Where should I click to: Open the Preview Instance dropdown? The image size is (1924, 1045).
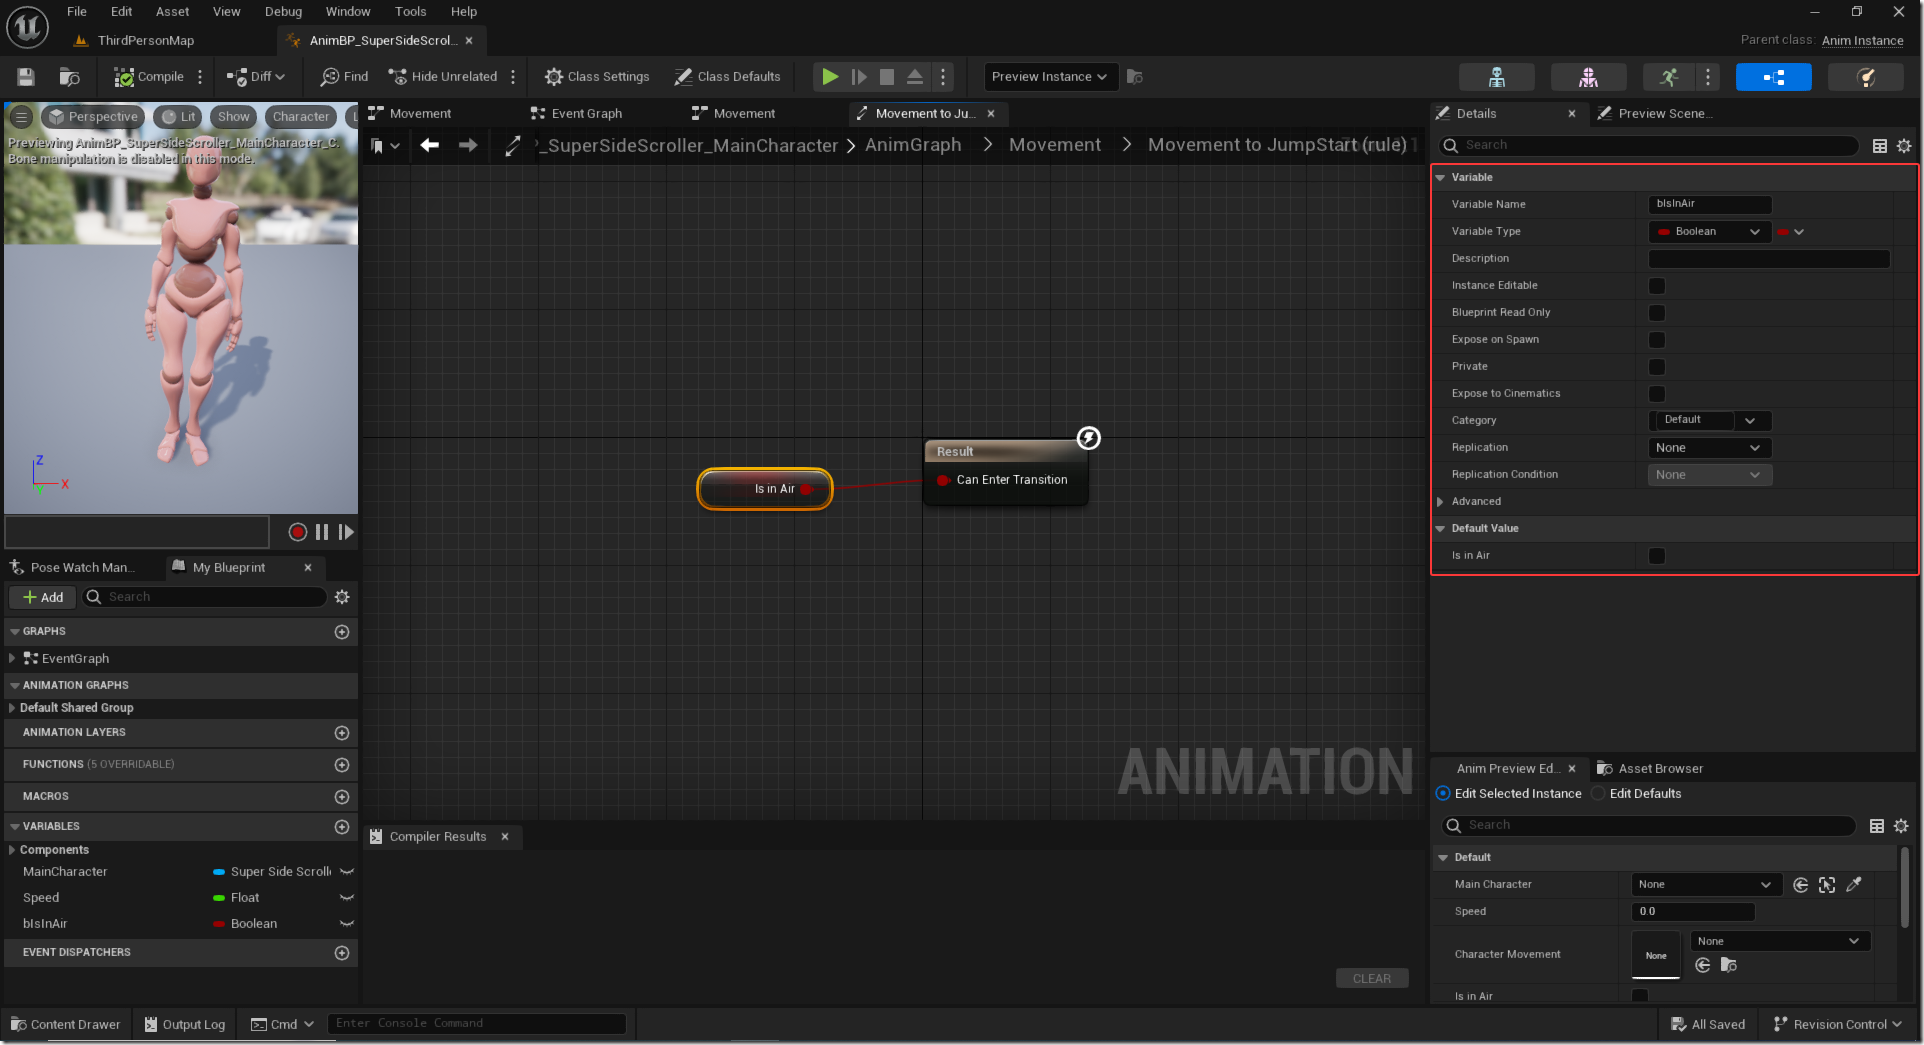coord(1050,77)
